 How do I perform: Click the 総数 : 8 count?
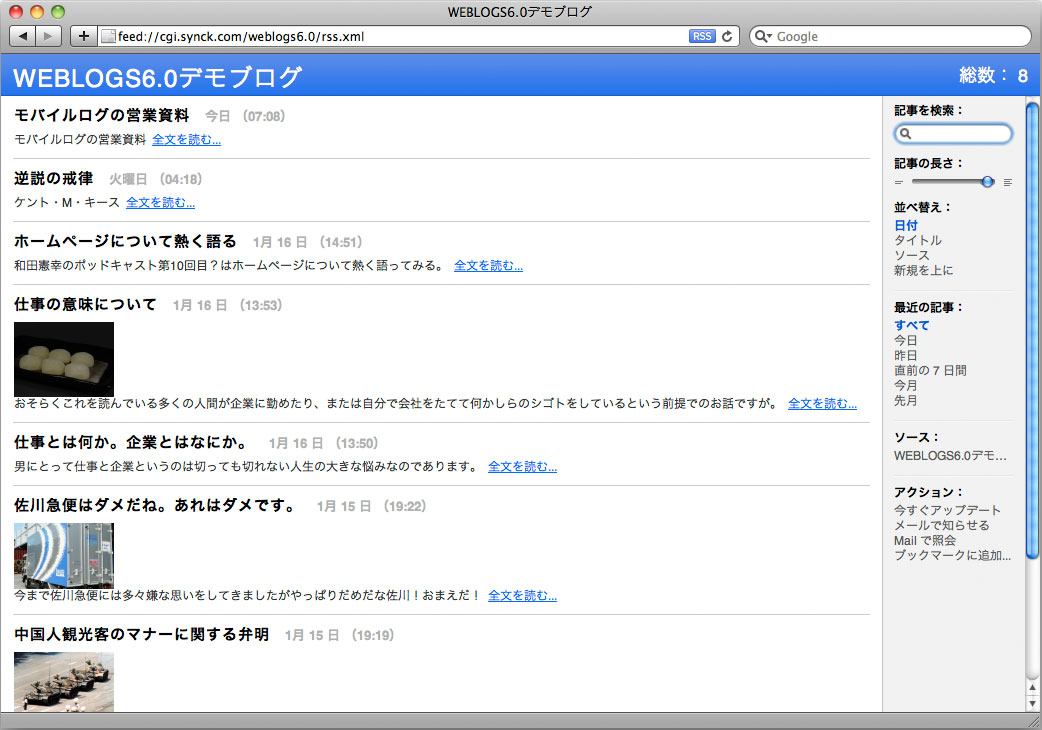coord(993,76)
